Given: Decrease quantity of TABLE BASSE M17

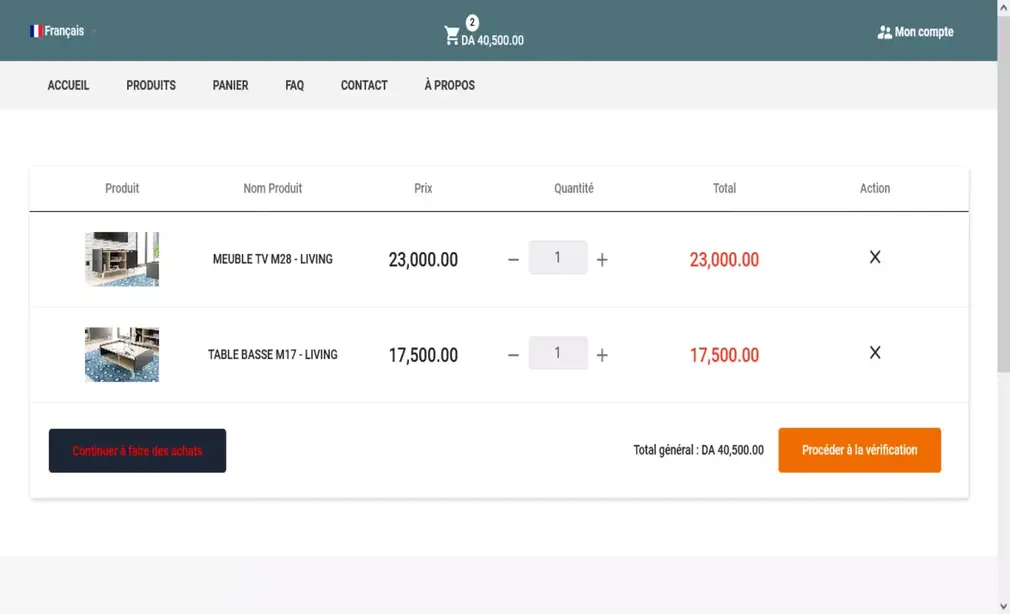Looking at the screenshot, I should [513, 355].
